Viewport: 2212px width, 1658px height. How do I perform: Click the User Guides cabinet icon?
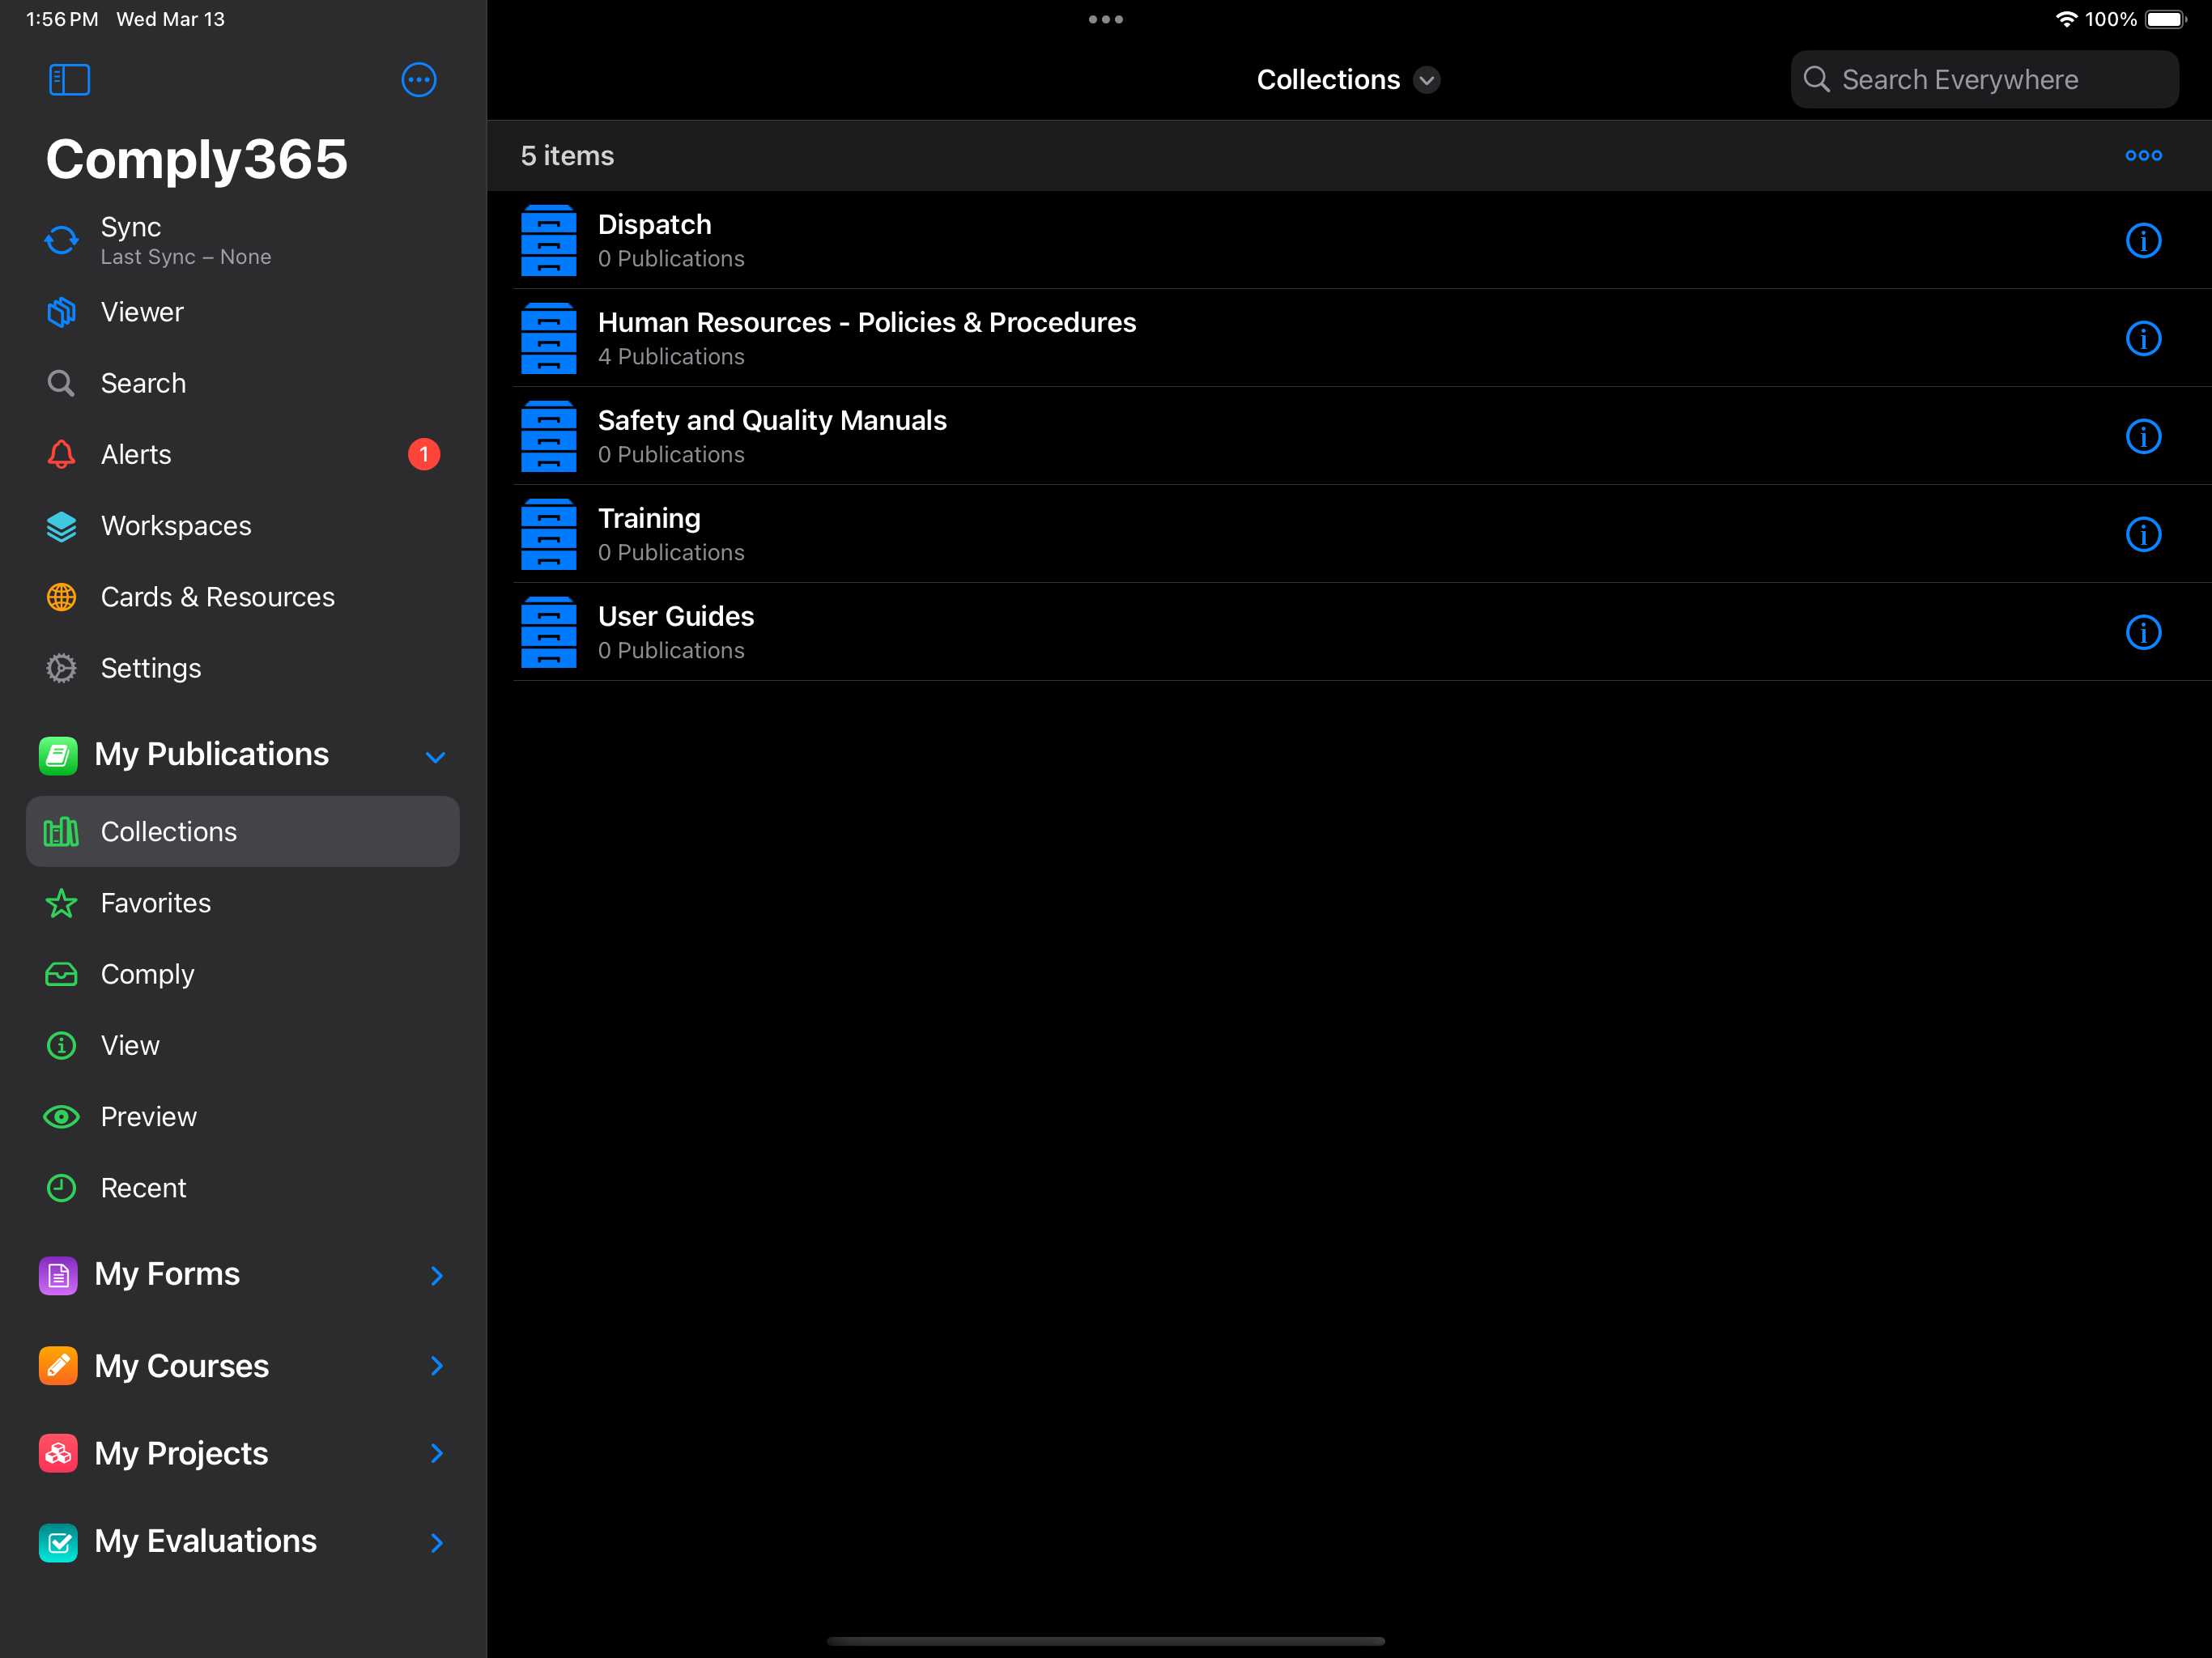[x=548, y=632]
